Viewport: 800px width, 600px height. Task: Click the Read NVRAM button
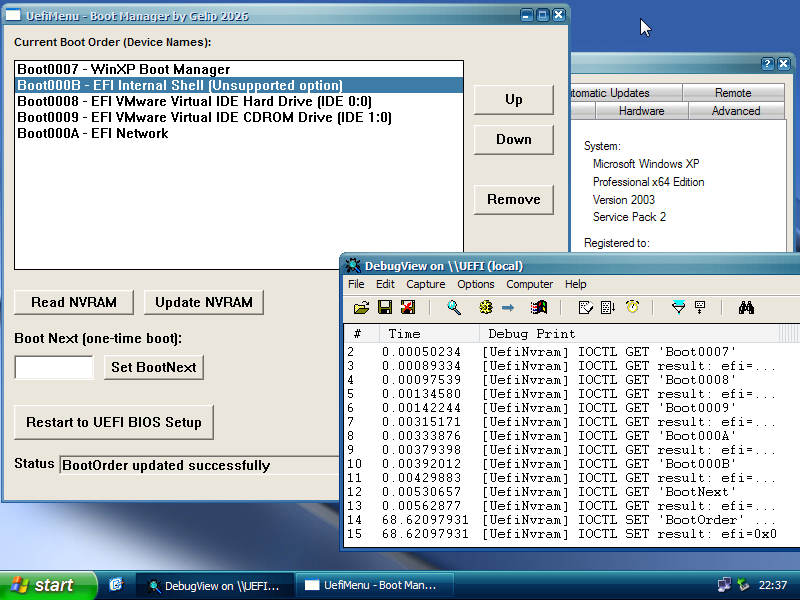pos(74,303)
